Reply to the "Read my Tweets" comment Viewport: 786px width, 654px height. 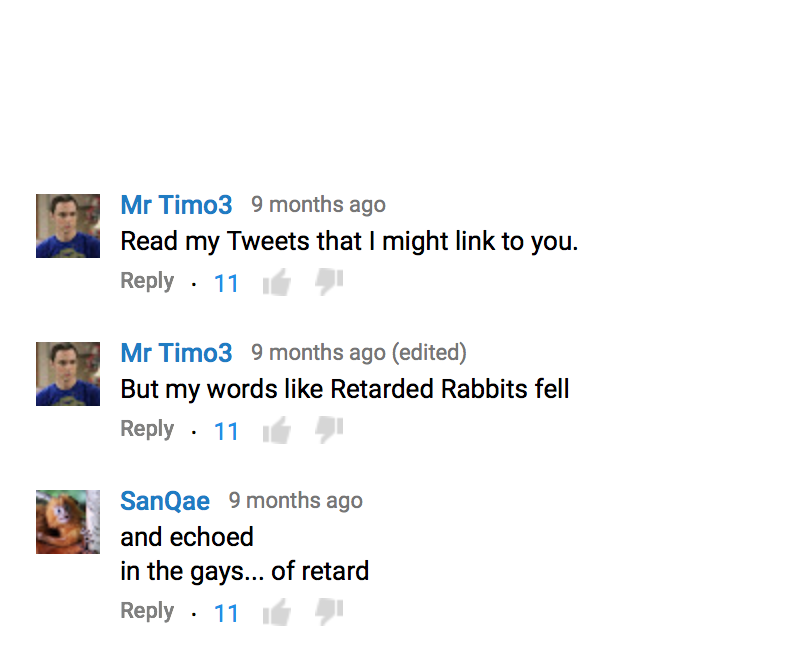147,281
